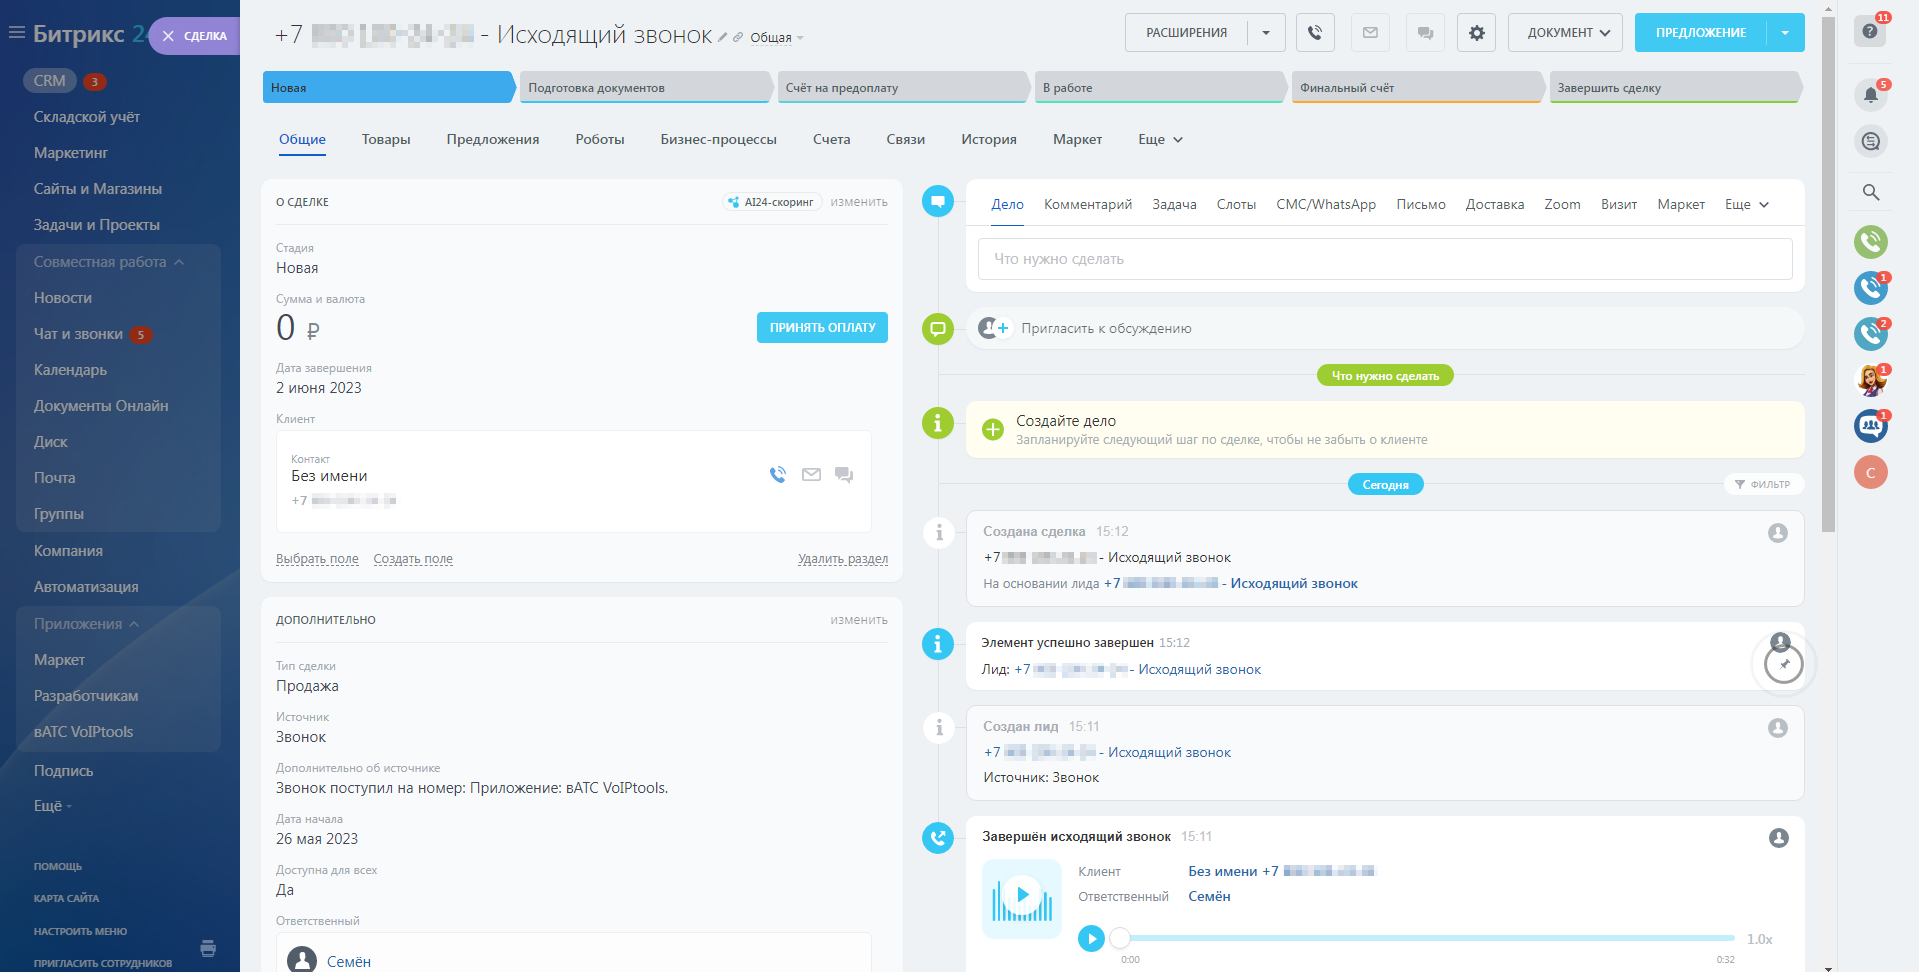The image size is (1919, 972).
Task: Open the Еще dropdown in deal tabs
Action: click(x=1160, y=140)
